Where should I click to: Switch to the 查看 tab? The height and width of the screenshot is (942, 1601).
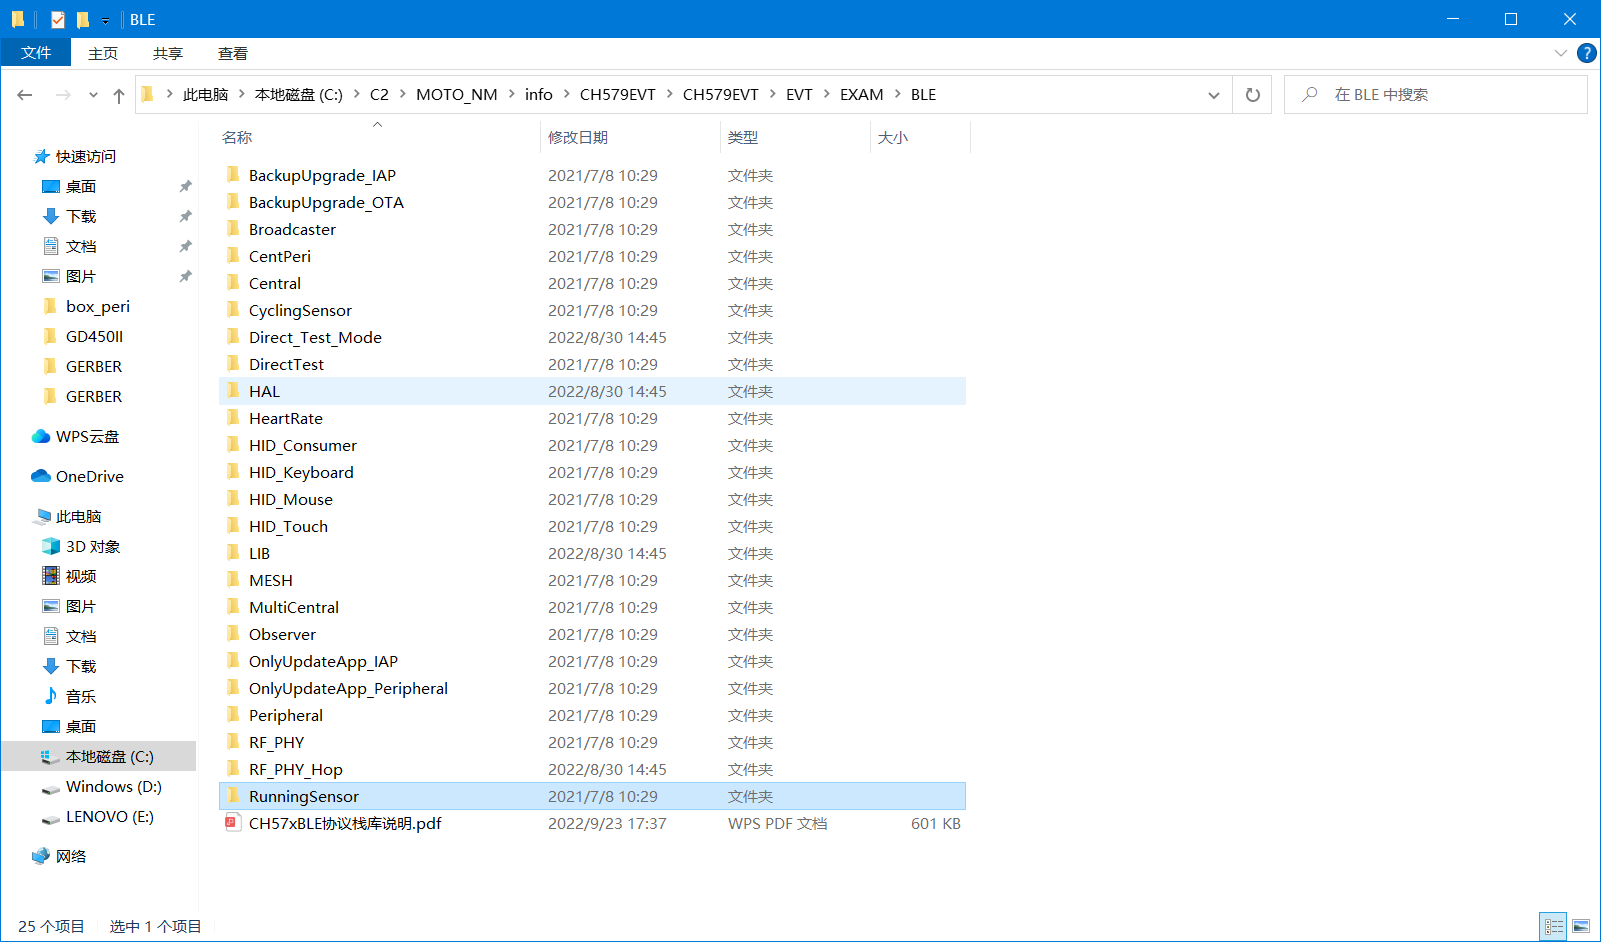click(233, 54)
